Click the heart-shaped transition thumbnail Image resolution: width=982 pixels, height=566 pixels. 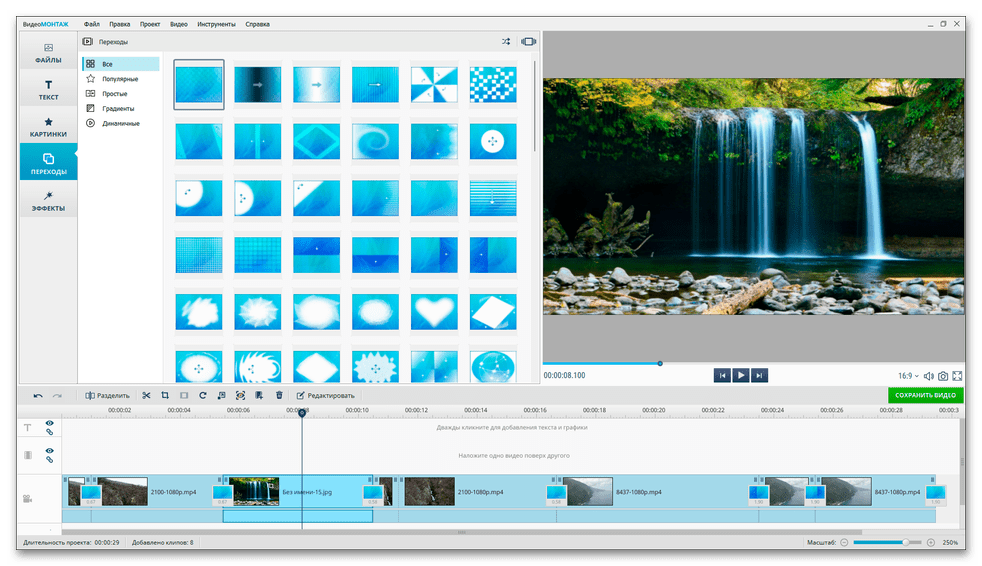tap(434, 311)
